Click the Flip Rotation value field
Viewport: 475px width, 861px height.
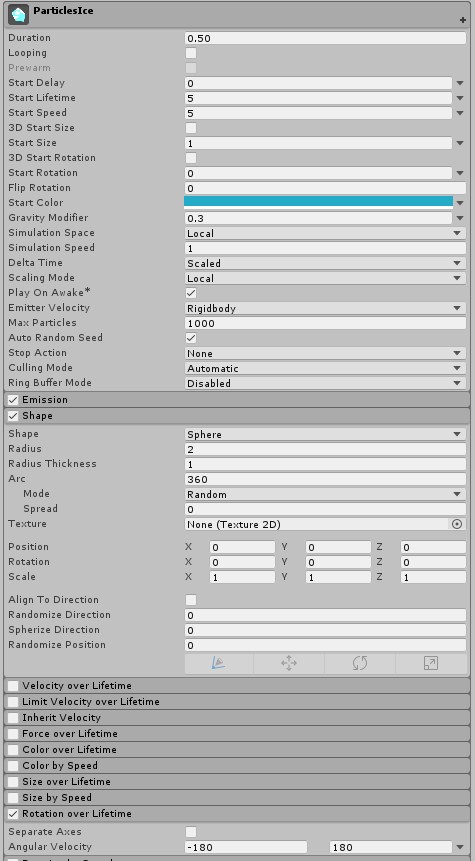click(x=325, y=188)
